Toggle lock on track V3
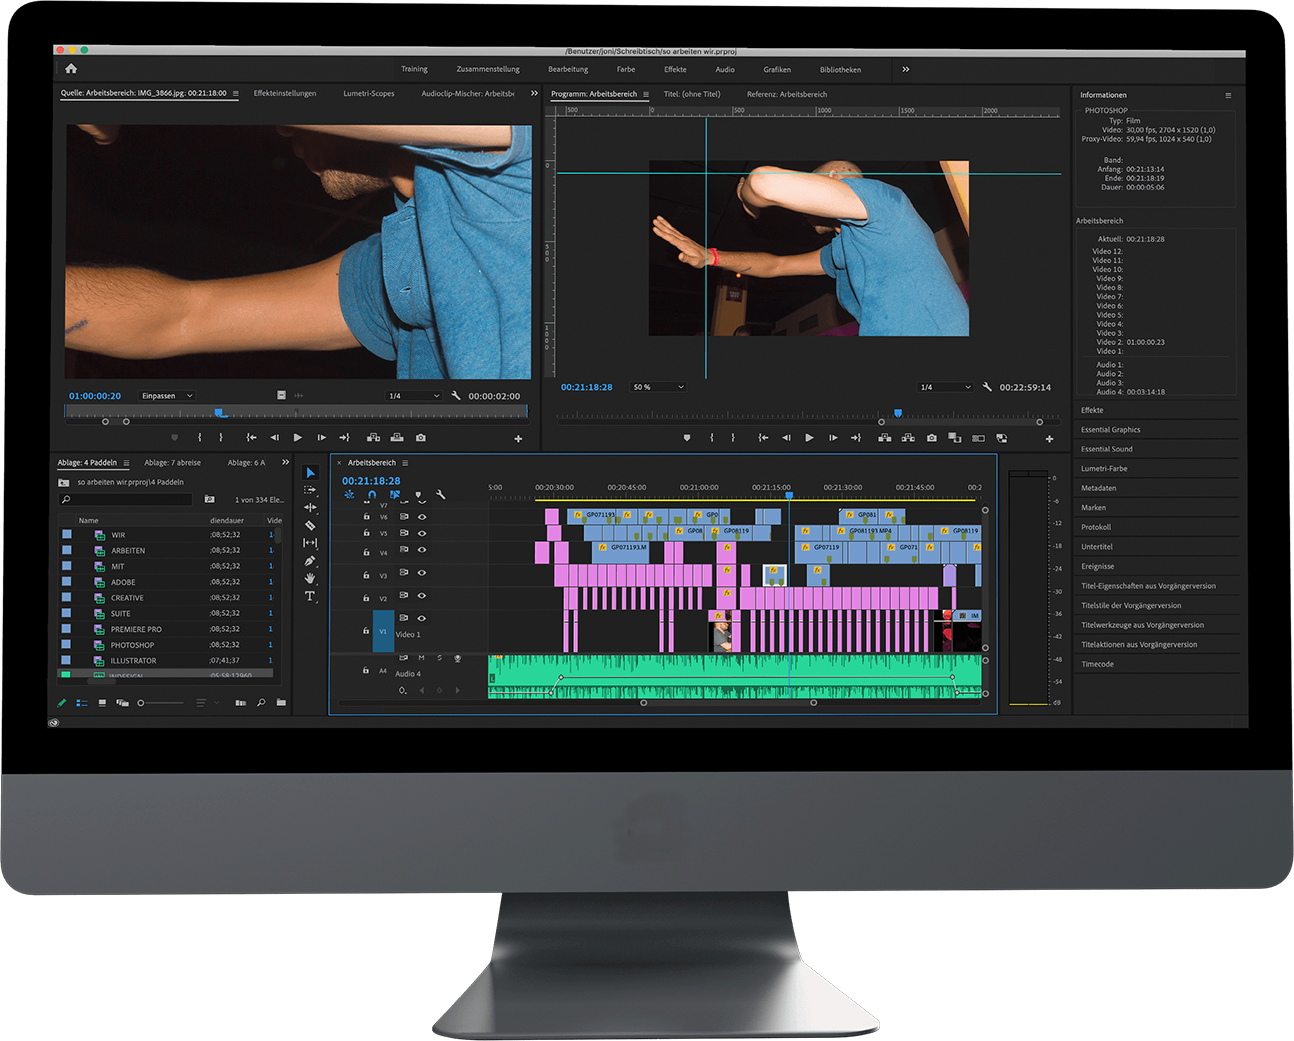This screenshot has height=1041, width=1294. pos(366,575)
